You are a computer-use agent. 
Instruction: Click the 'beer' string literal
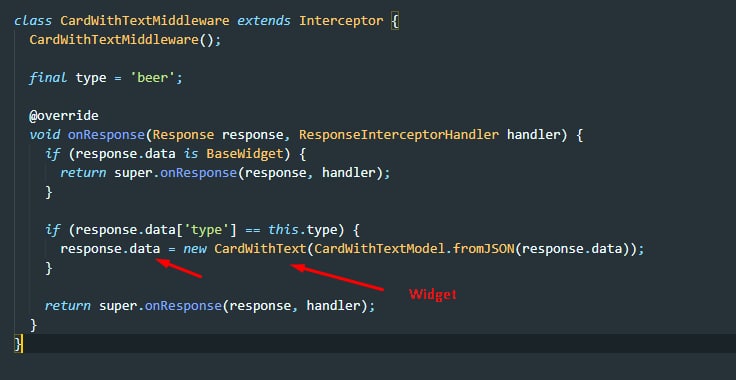point(152,78)
